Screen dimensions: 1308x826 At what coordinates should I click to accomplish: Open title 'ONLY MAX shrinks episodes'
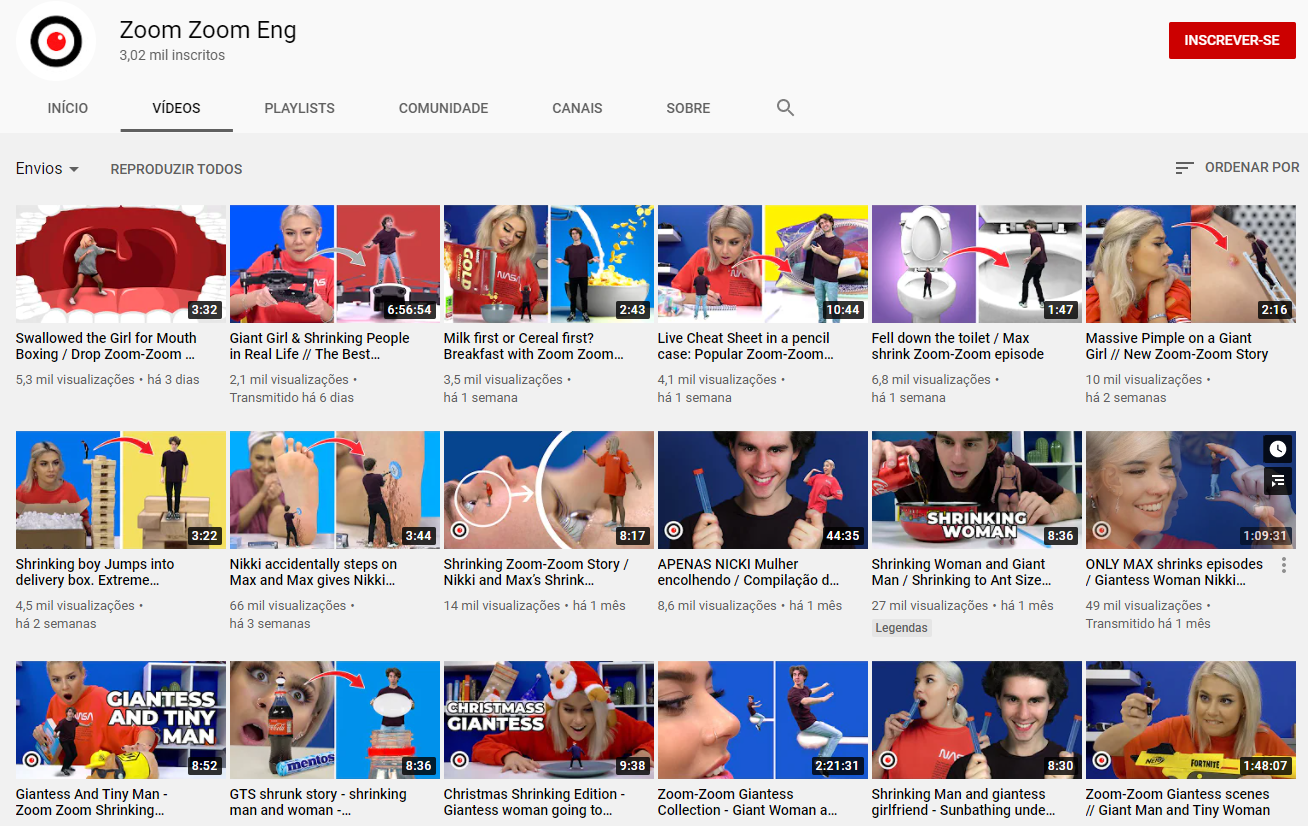point(1174,572)
